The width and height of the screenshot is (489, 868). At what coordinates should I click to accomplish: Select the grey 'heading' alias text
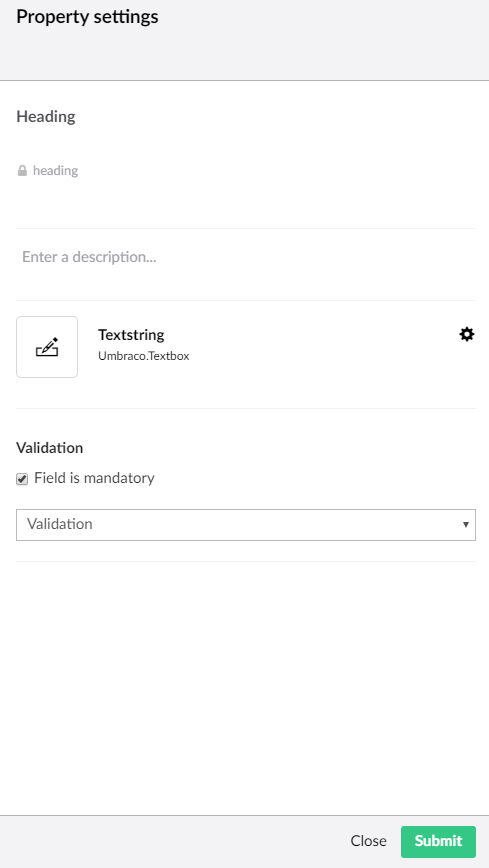(55, 170)
